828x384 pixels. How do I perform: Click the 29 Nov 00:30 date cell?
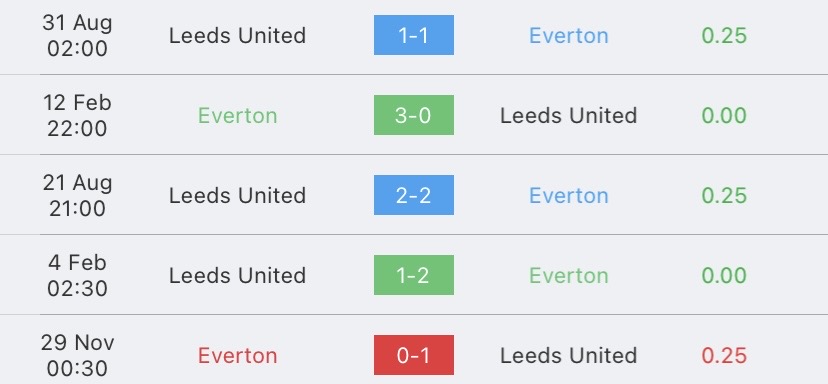77,355
